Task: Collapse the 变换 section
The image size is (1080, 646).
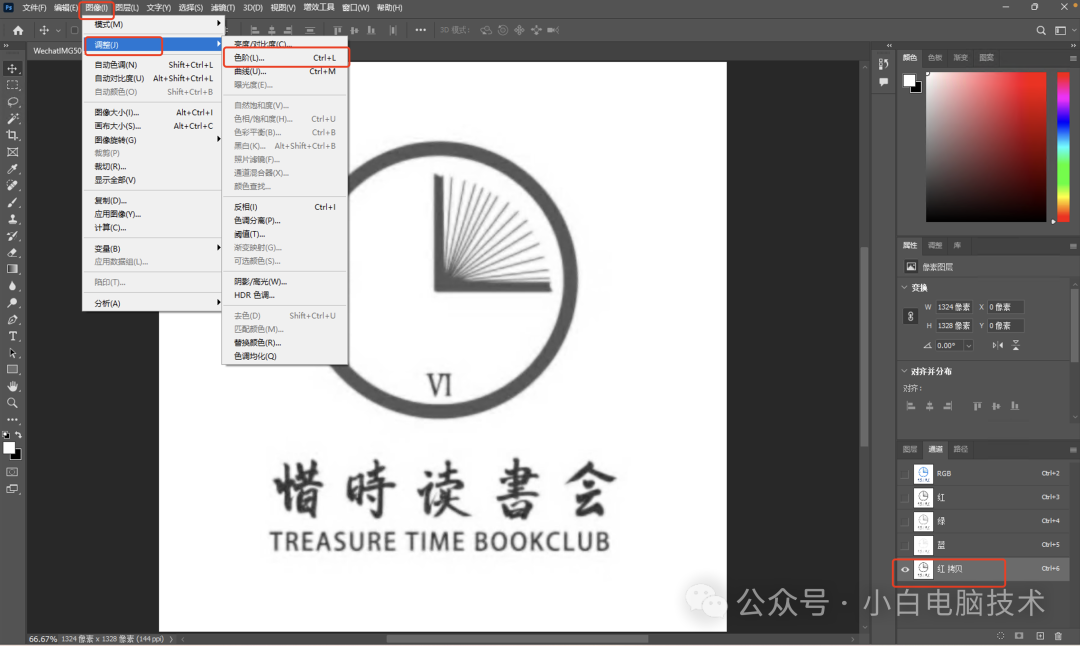Action: (904, 287)
